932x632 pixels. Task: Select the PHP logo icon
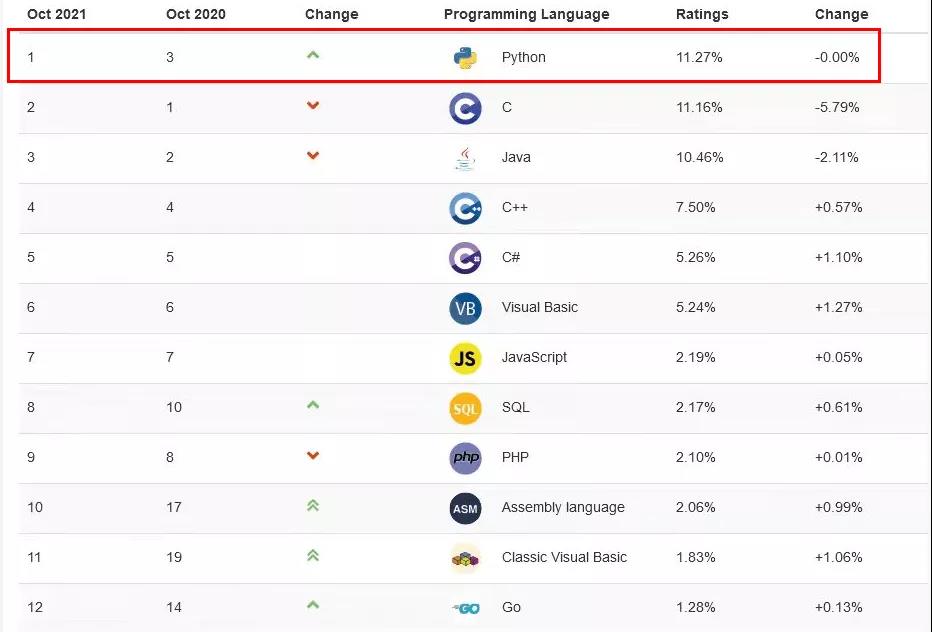point(465,458)
